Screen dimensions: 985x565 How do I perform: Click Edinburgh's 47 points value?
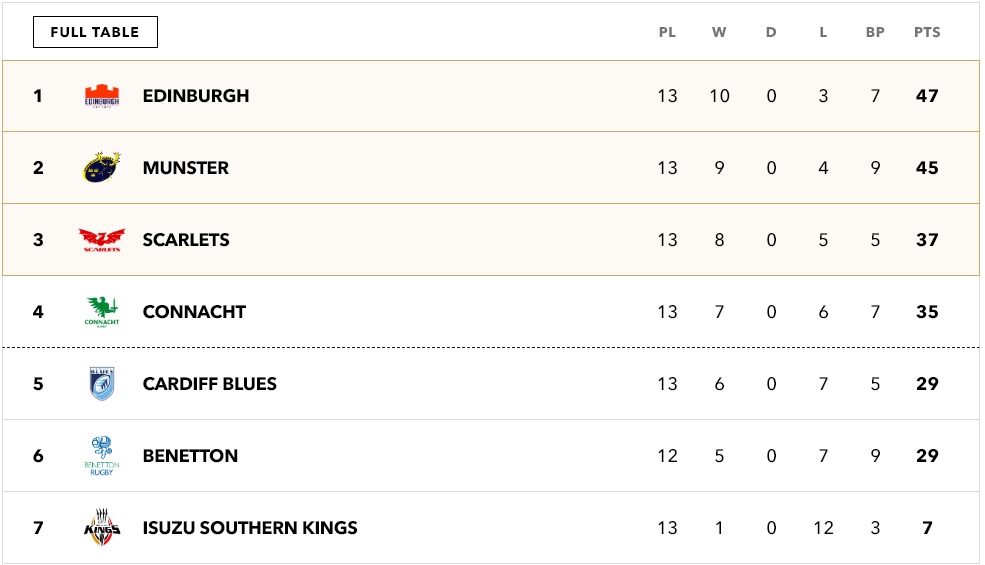pos(927,96)
